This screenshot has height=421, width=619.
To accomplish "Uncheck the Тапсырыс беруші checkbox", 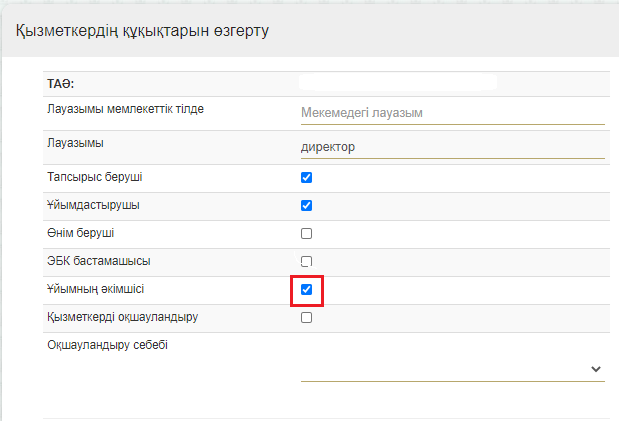I will pyautogui.click(x=307, y=178).
